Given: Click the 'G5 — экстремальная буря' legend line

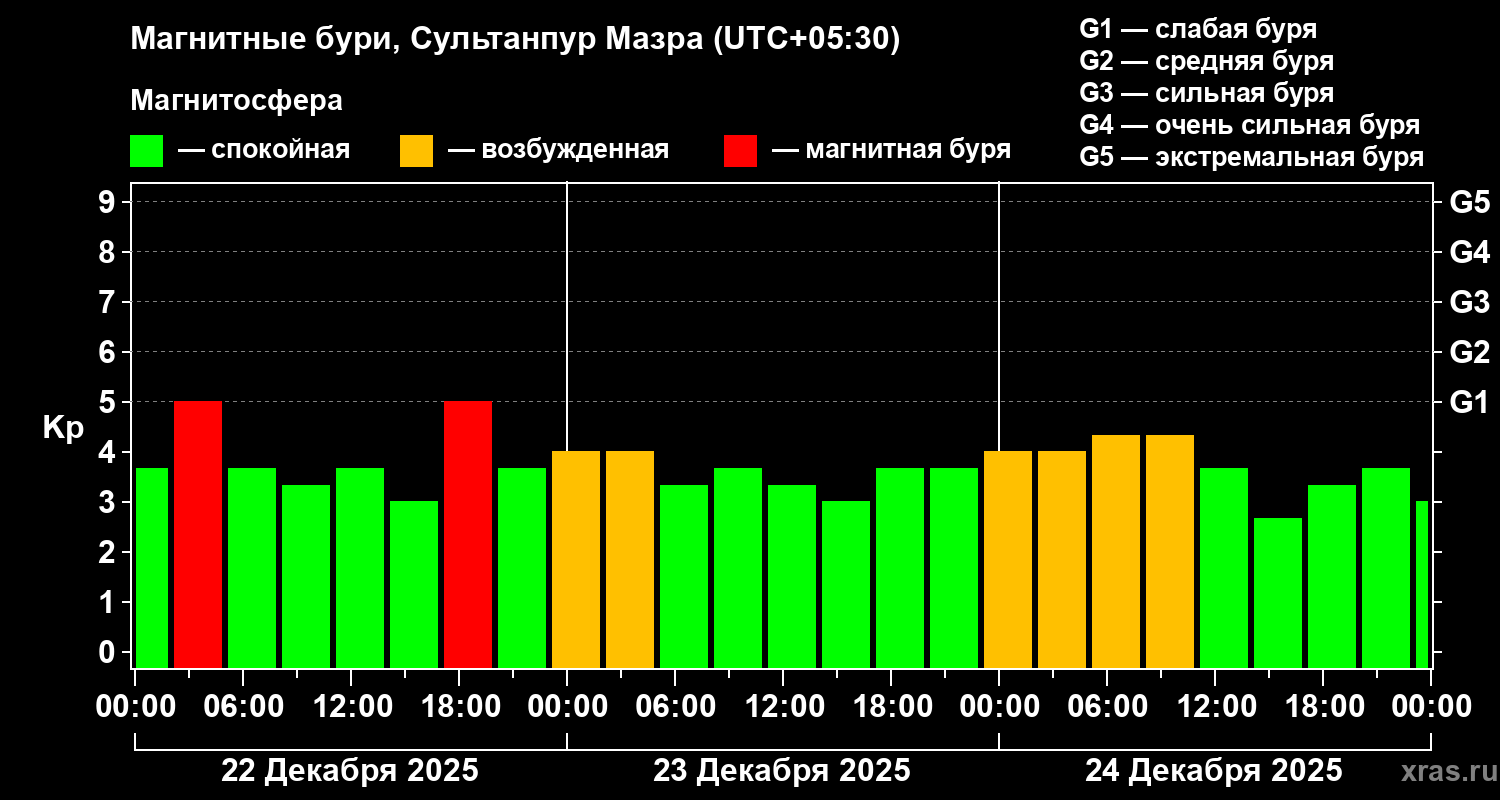Looking at the screenshot, I should [1252, 158].
